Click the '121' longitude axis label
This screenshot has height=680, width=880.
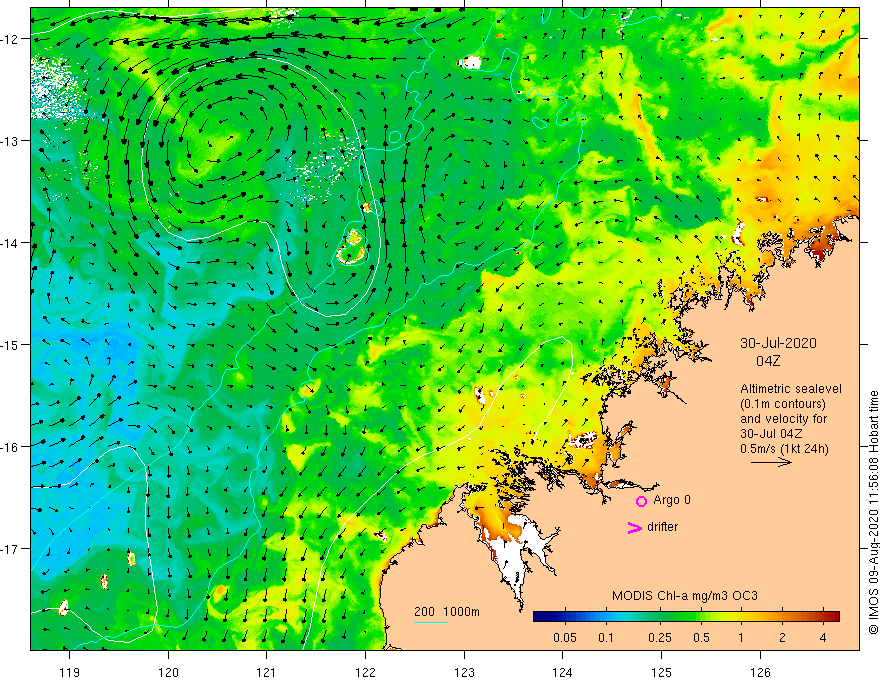(x=267, y=672)
